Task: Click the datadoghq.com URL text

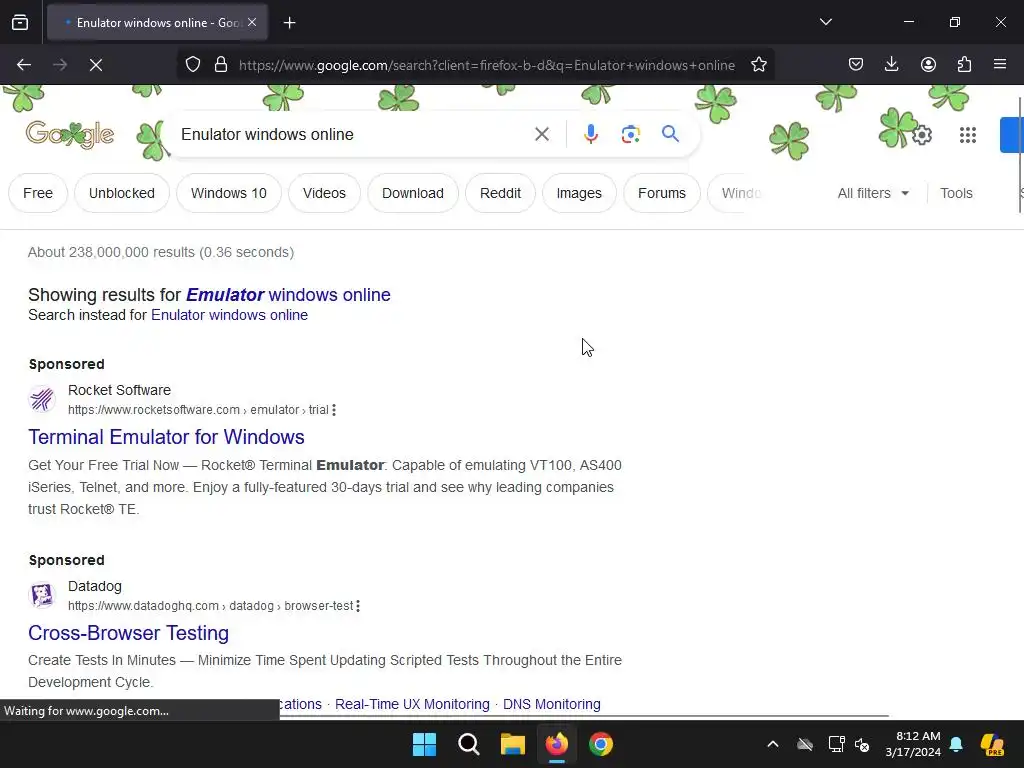Action: (210, 606)
